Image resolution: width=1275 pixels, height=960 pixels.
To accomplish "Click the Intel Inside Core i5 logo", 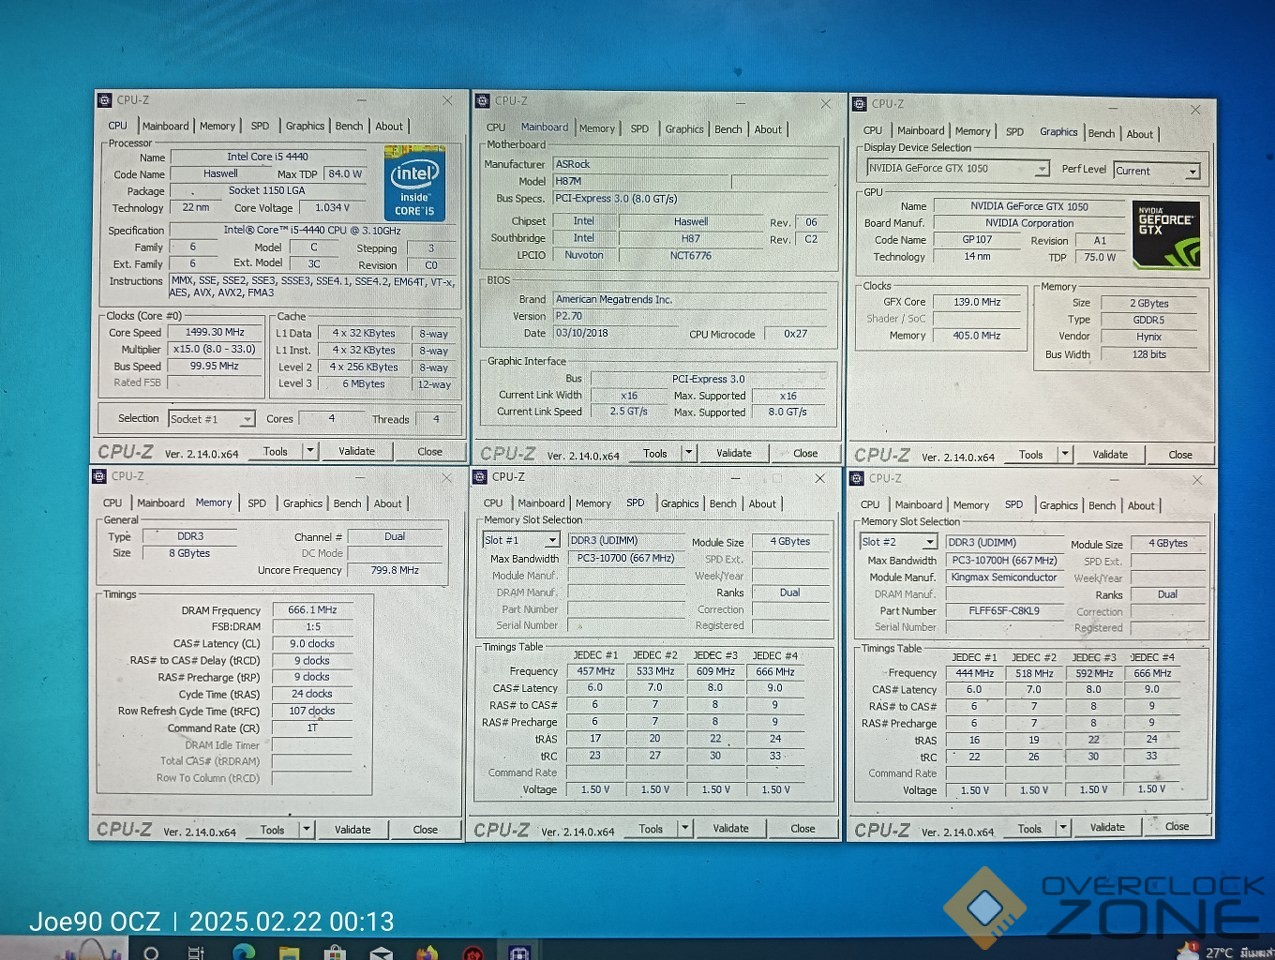I will coord(415,184).
